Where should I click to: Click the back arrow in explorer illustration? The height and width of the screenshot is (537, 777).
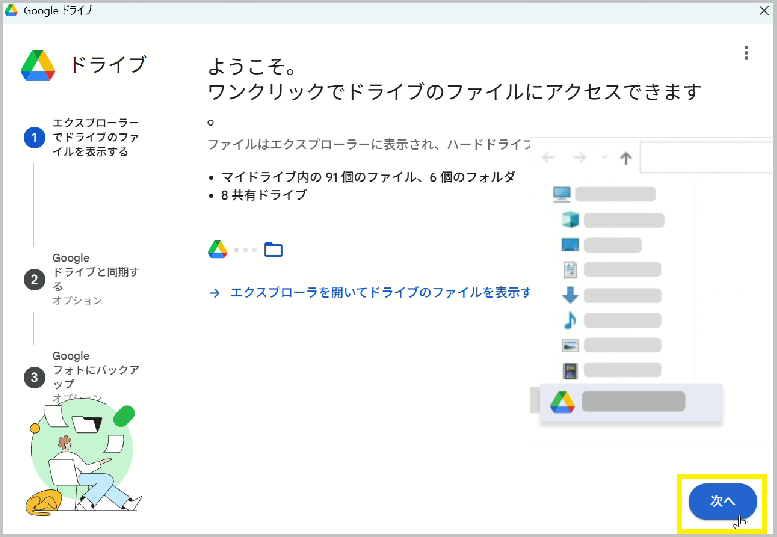point(548,158)
